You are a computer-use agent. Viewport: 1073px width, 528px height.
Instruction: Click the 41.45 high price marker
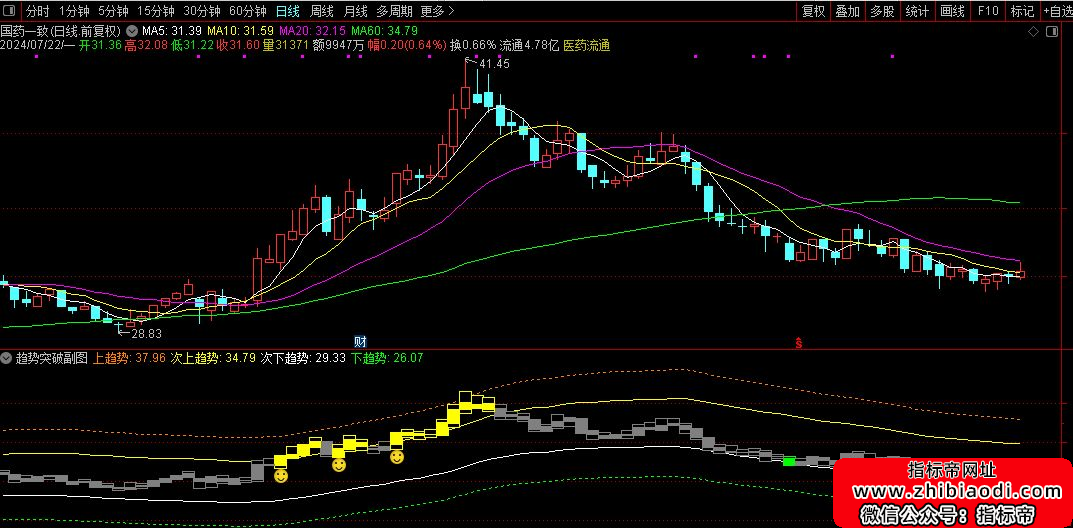coord(493,64)
